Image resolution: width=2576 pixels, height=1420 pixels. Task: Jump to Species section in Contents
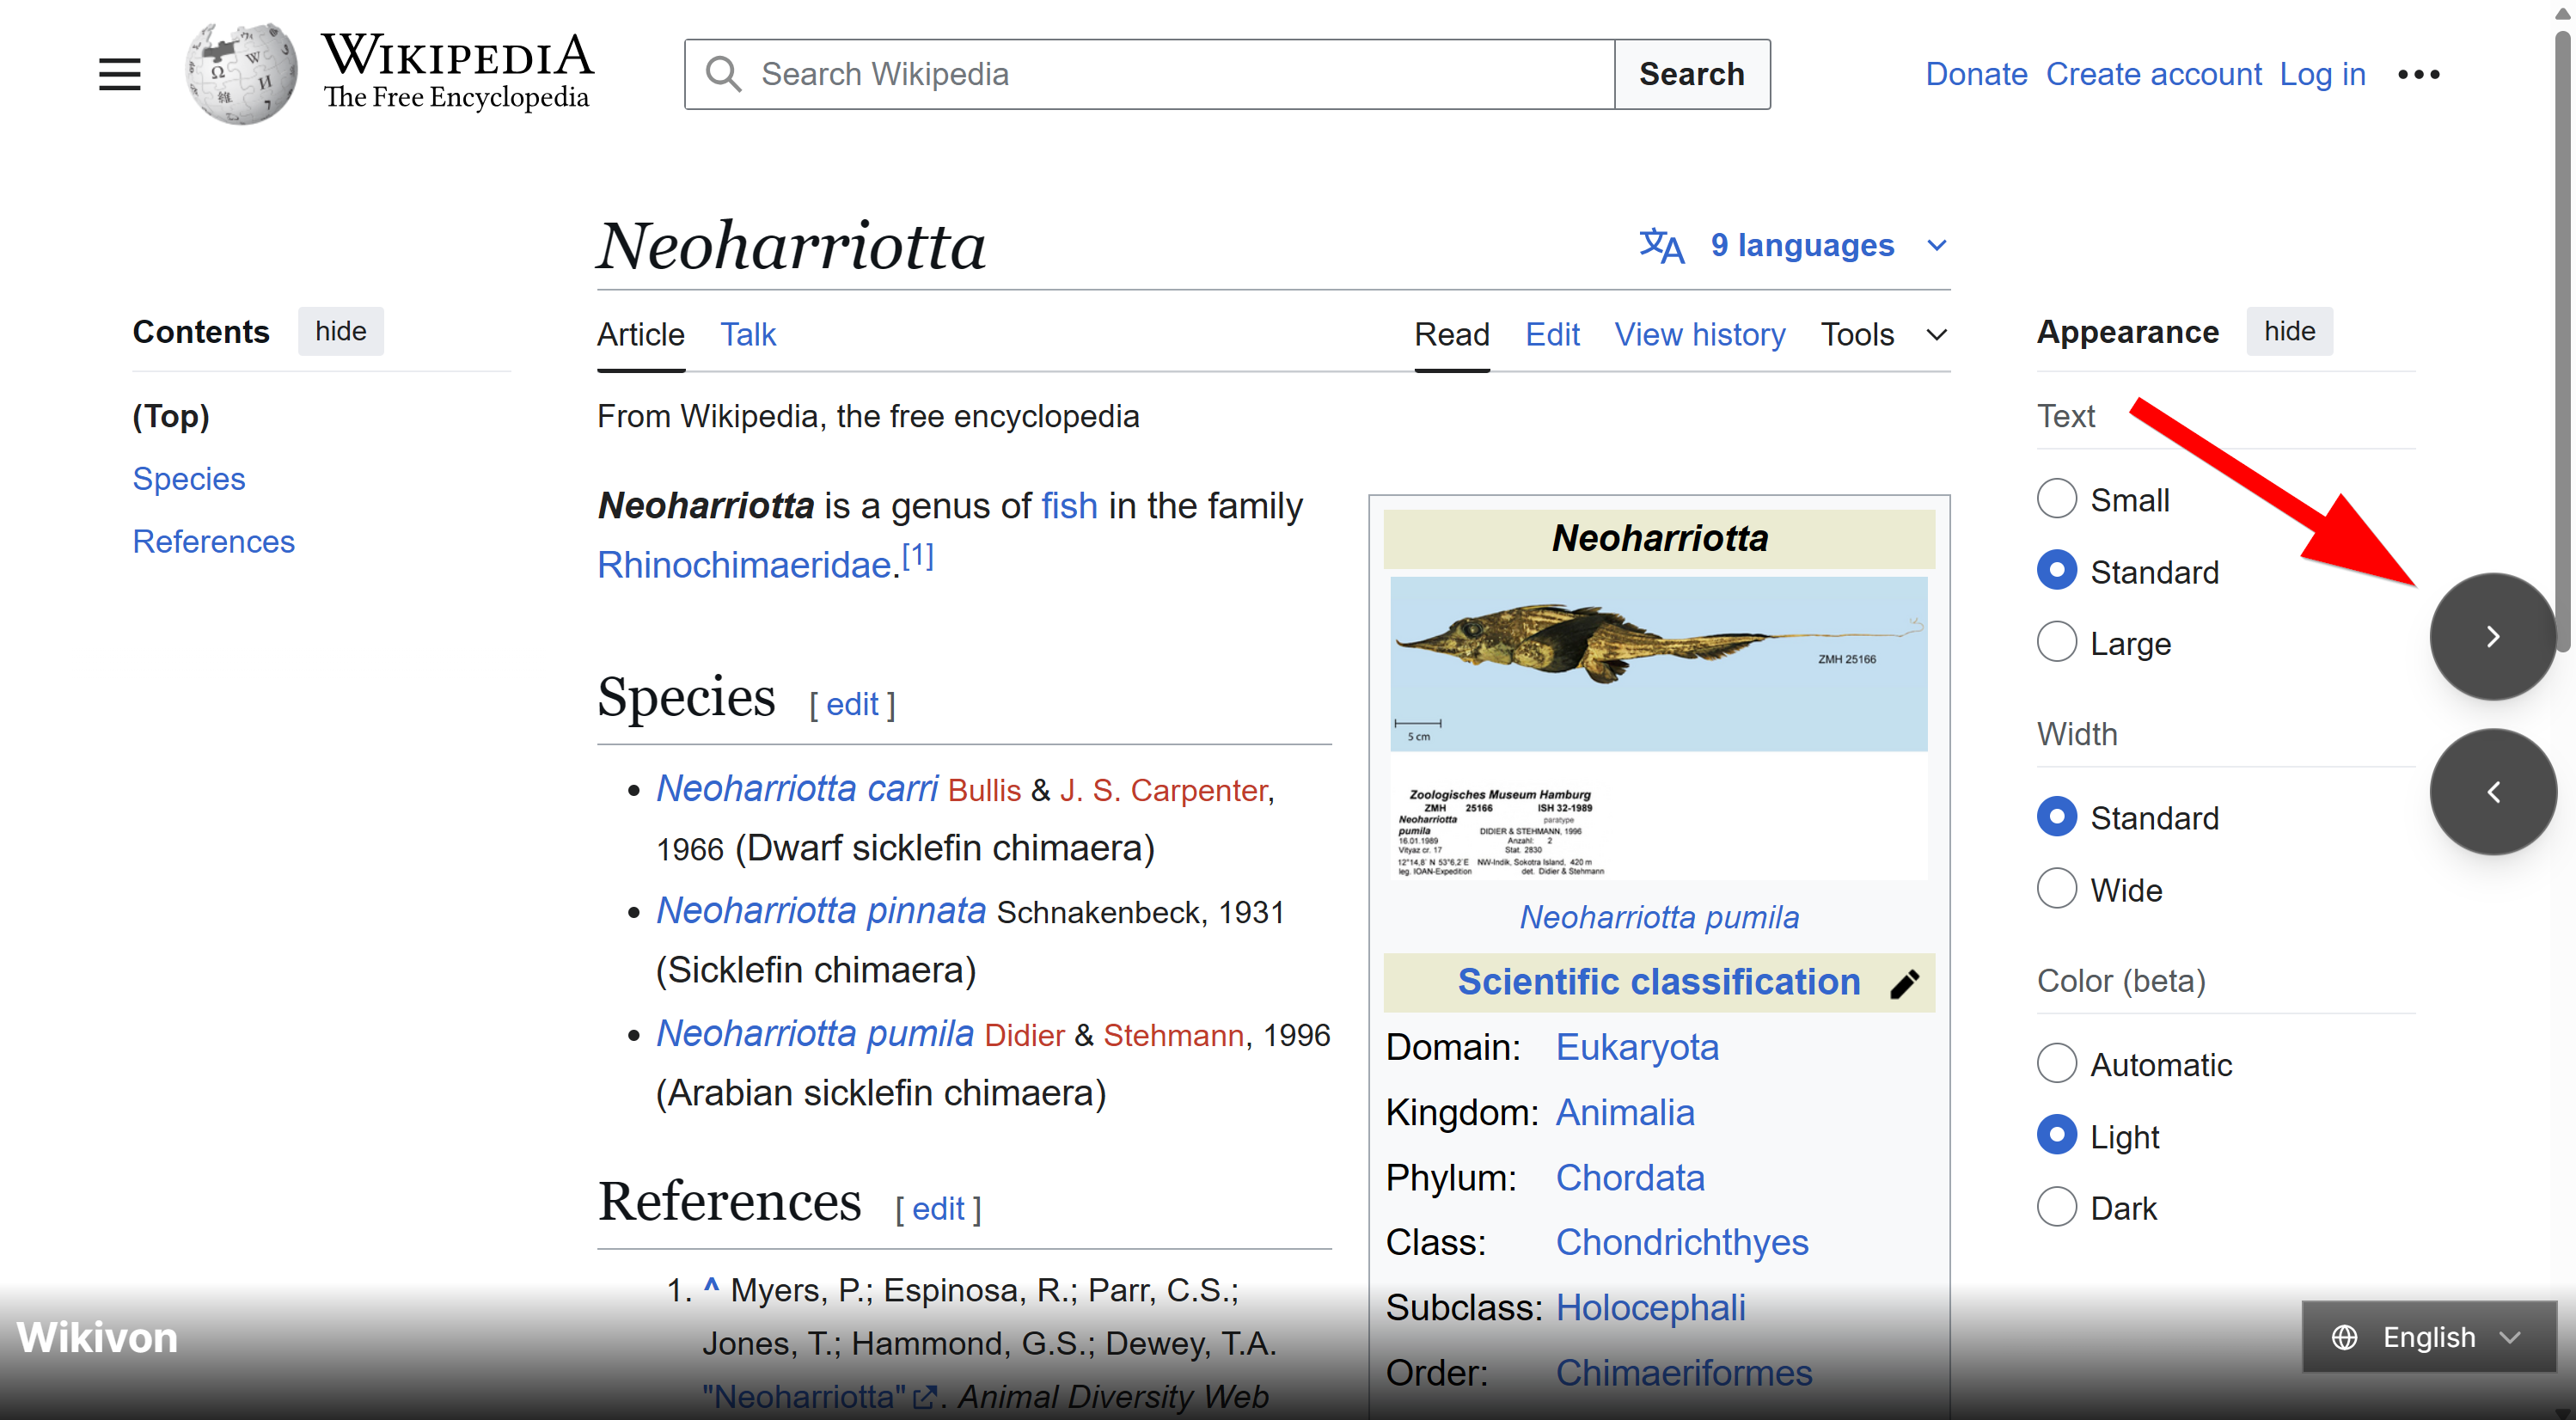pyautogui.click(x=189, y=479)
